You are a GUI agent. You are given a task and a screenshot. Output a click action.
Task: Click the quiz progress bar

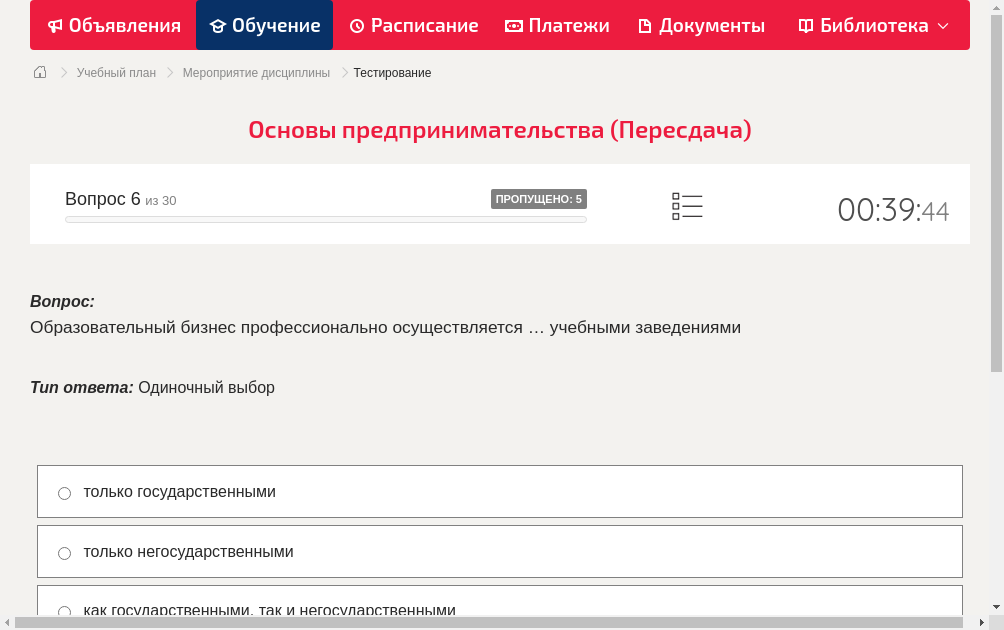click(325, 220)
